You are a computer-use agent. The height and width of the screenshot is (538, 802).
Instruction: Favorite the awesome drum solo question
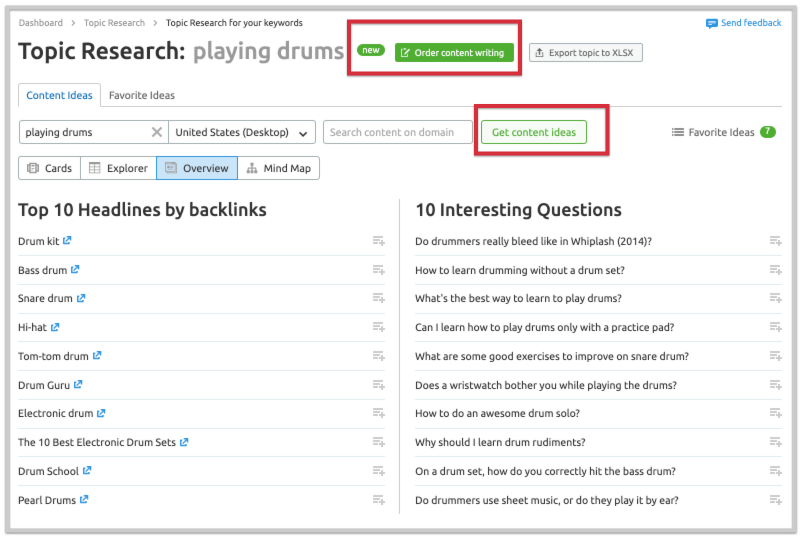tap(775, 413)
